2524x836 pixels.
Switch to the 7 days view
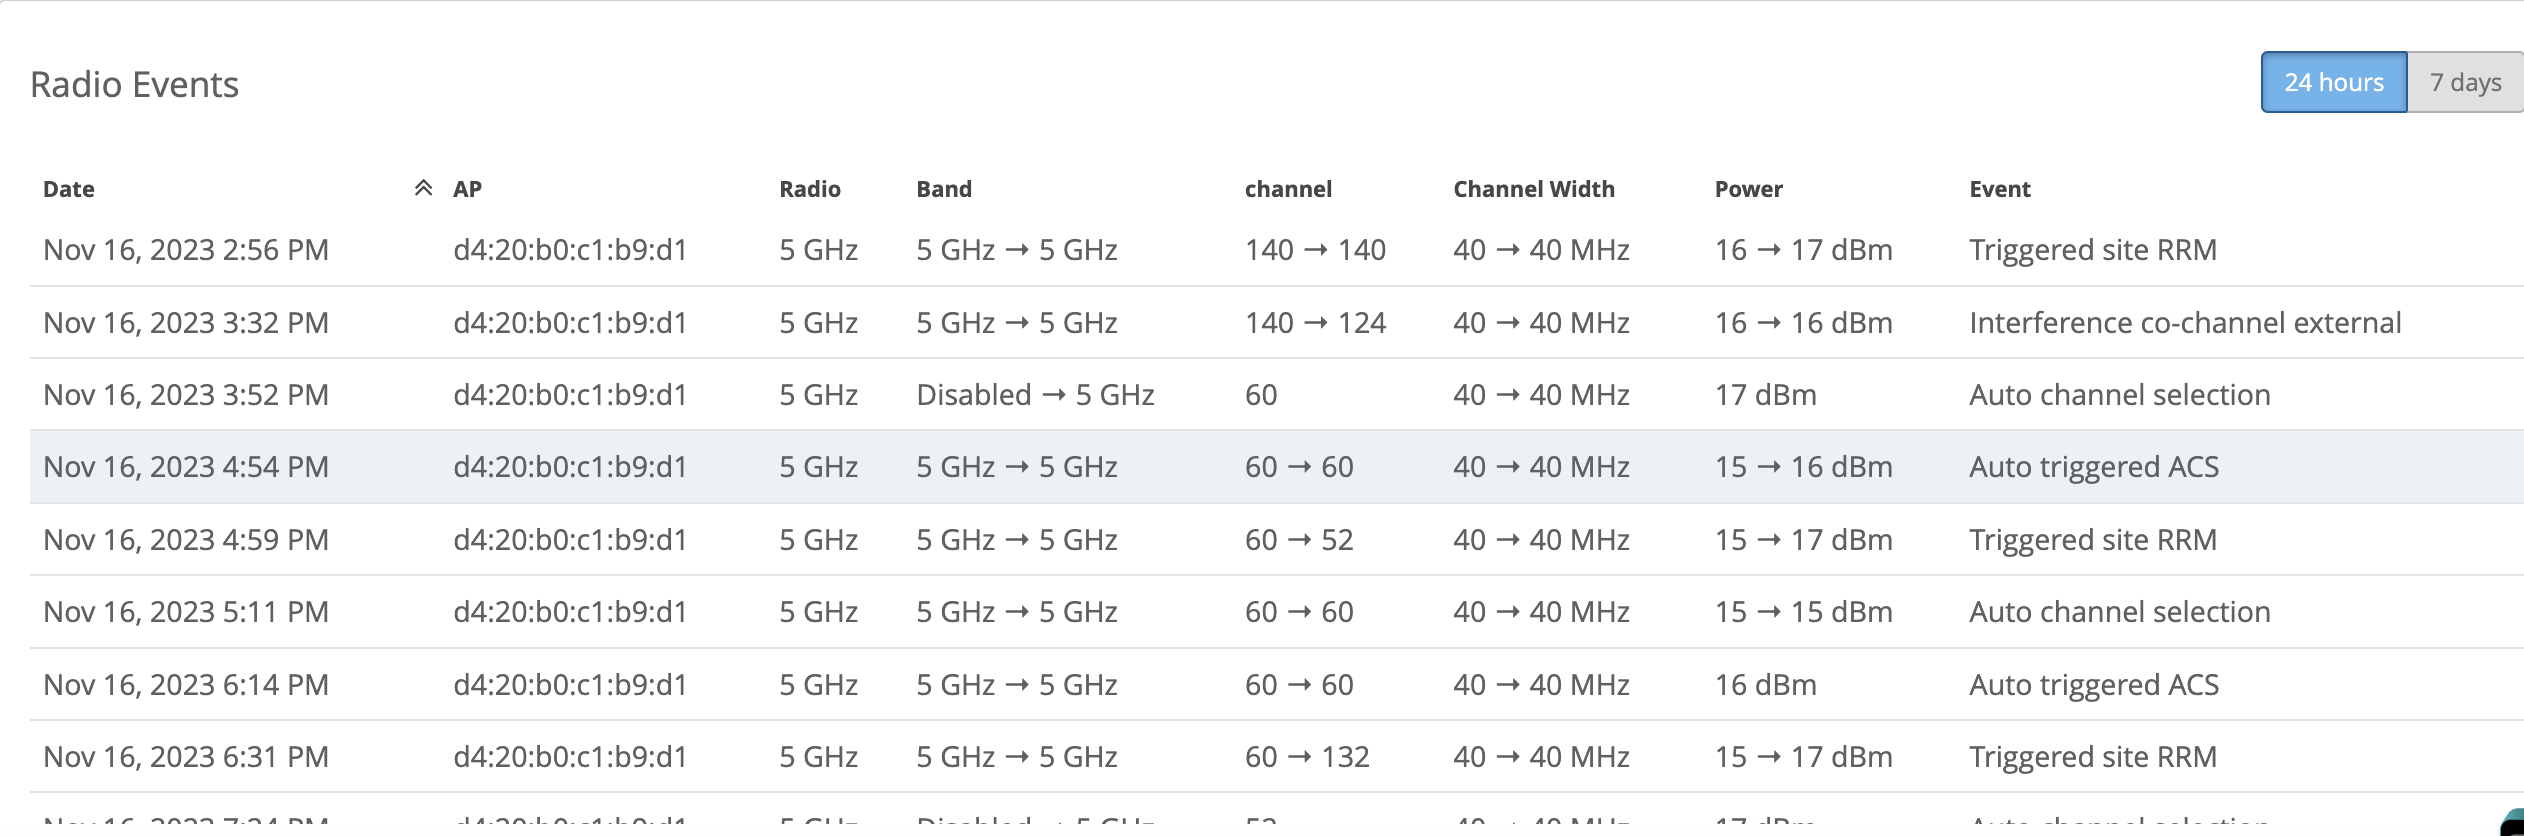(x=2465, y=82)
